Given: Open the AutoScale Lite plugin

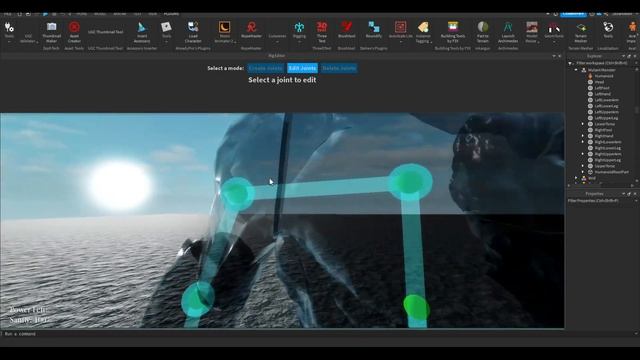Looking at the screenshot, I should [400, 31].
